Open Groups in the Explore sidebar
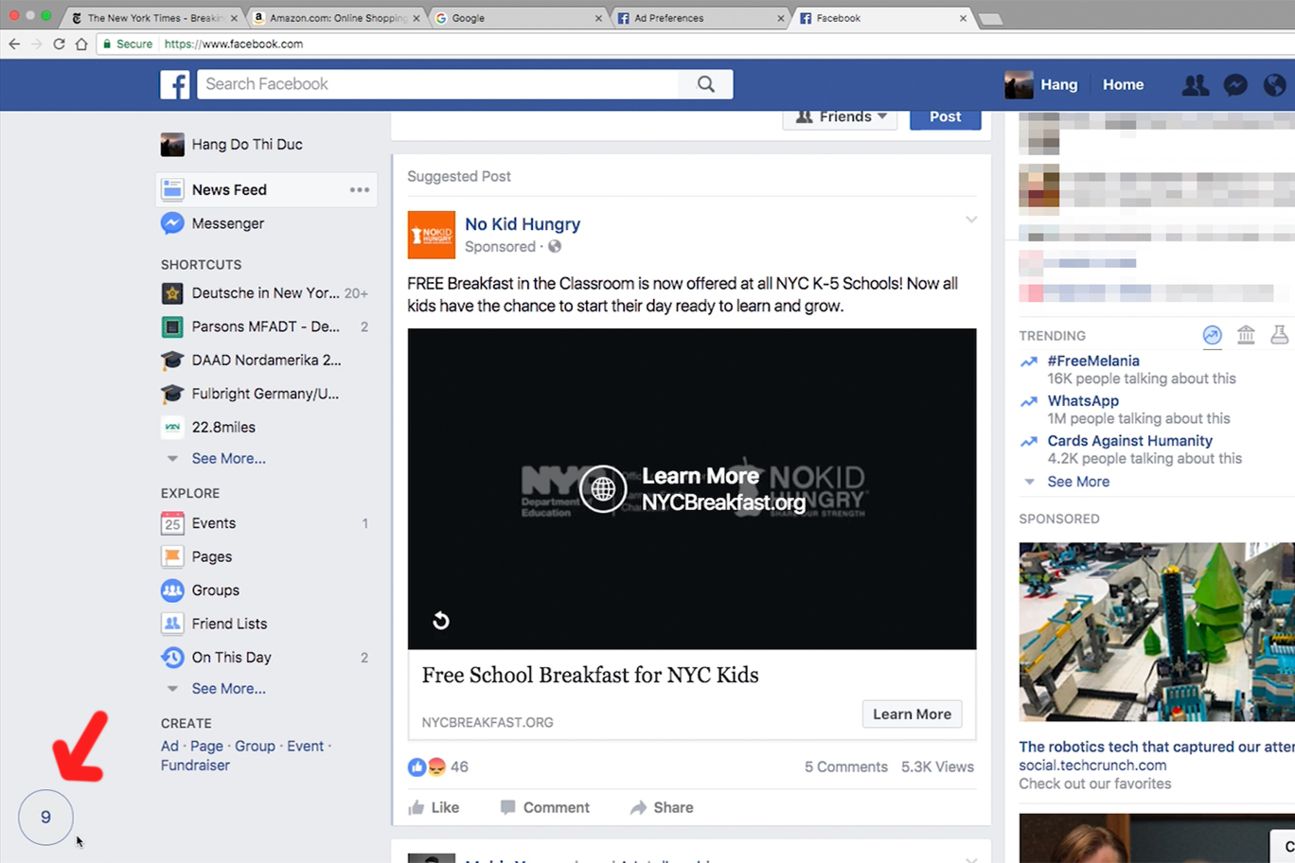 215,590
